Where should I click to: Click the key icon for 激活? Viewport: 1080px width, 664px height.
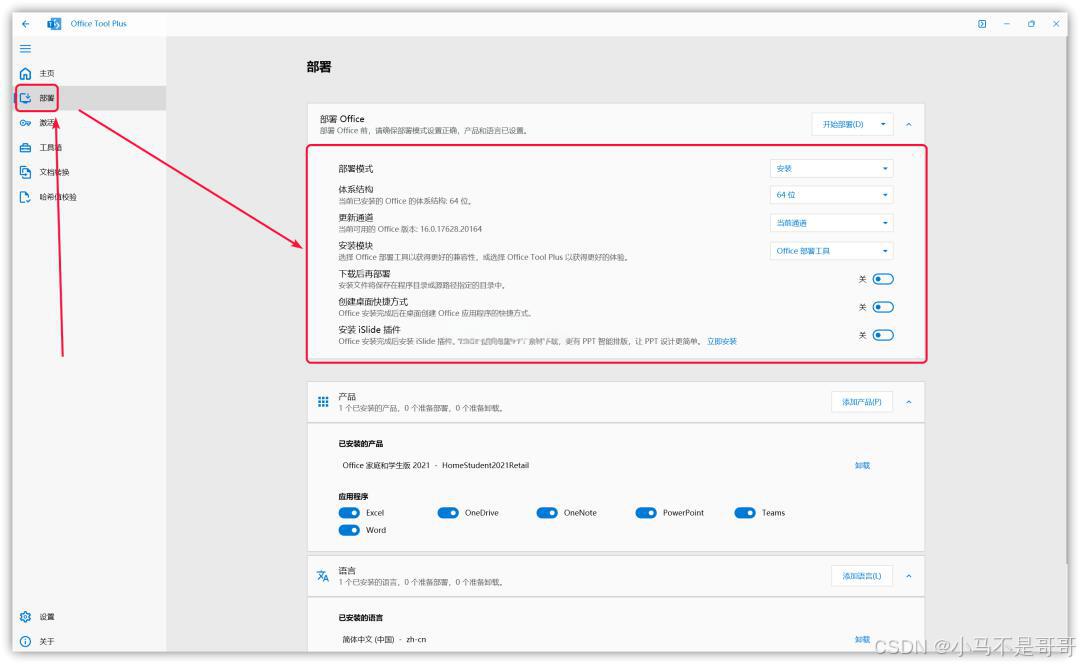pyautogui.click(x=25, y=123)
